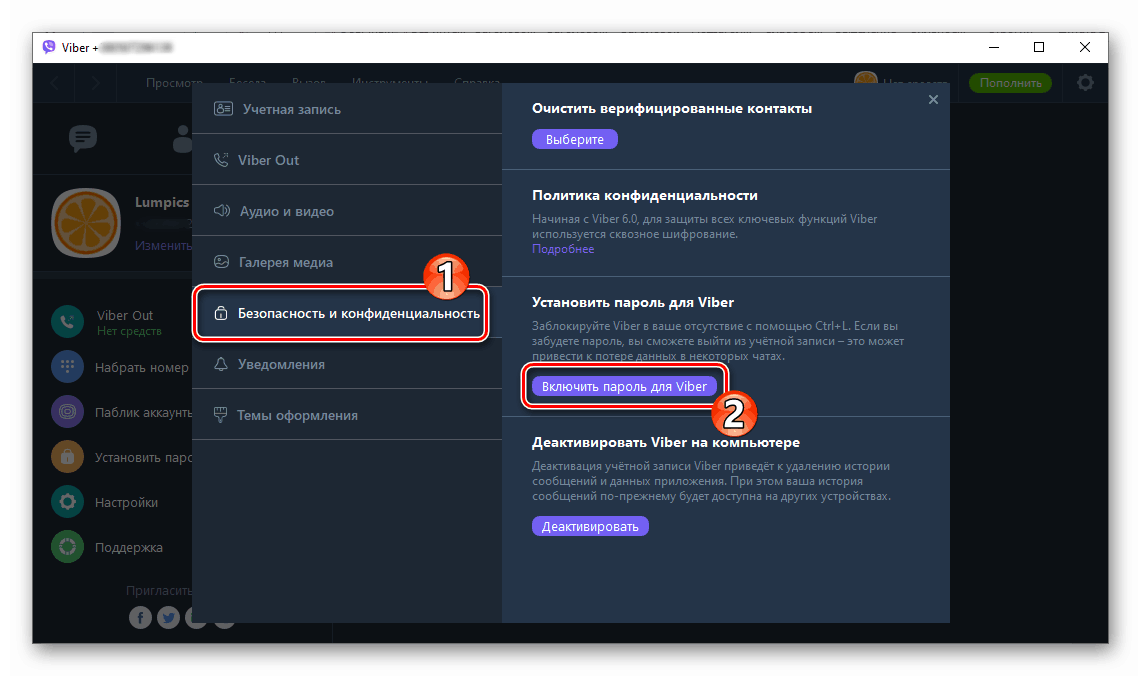
Task: Click the Twitter invite icon
Action: coord(168,618)
